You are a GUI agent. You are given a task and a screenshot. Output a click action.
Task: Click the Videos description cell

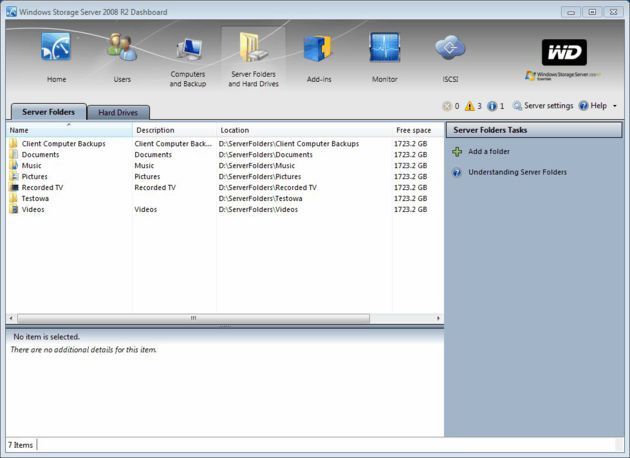point(145,209)
